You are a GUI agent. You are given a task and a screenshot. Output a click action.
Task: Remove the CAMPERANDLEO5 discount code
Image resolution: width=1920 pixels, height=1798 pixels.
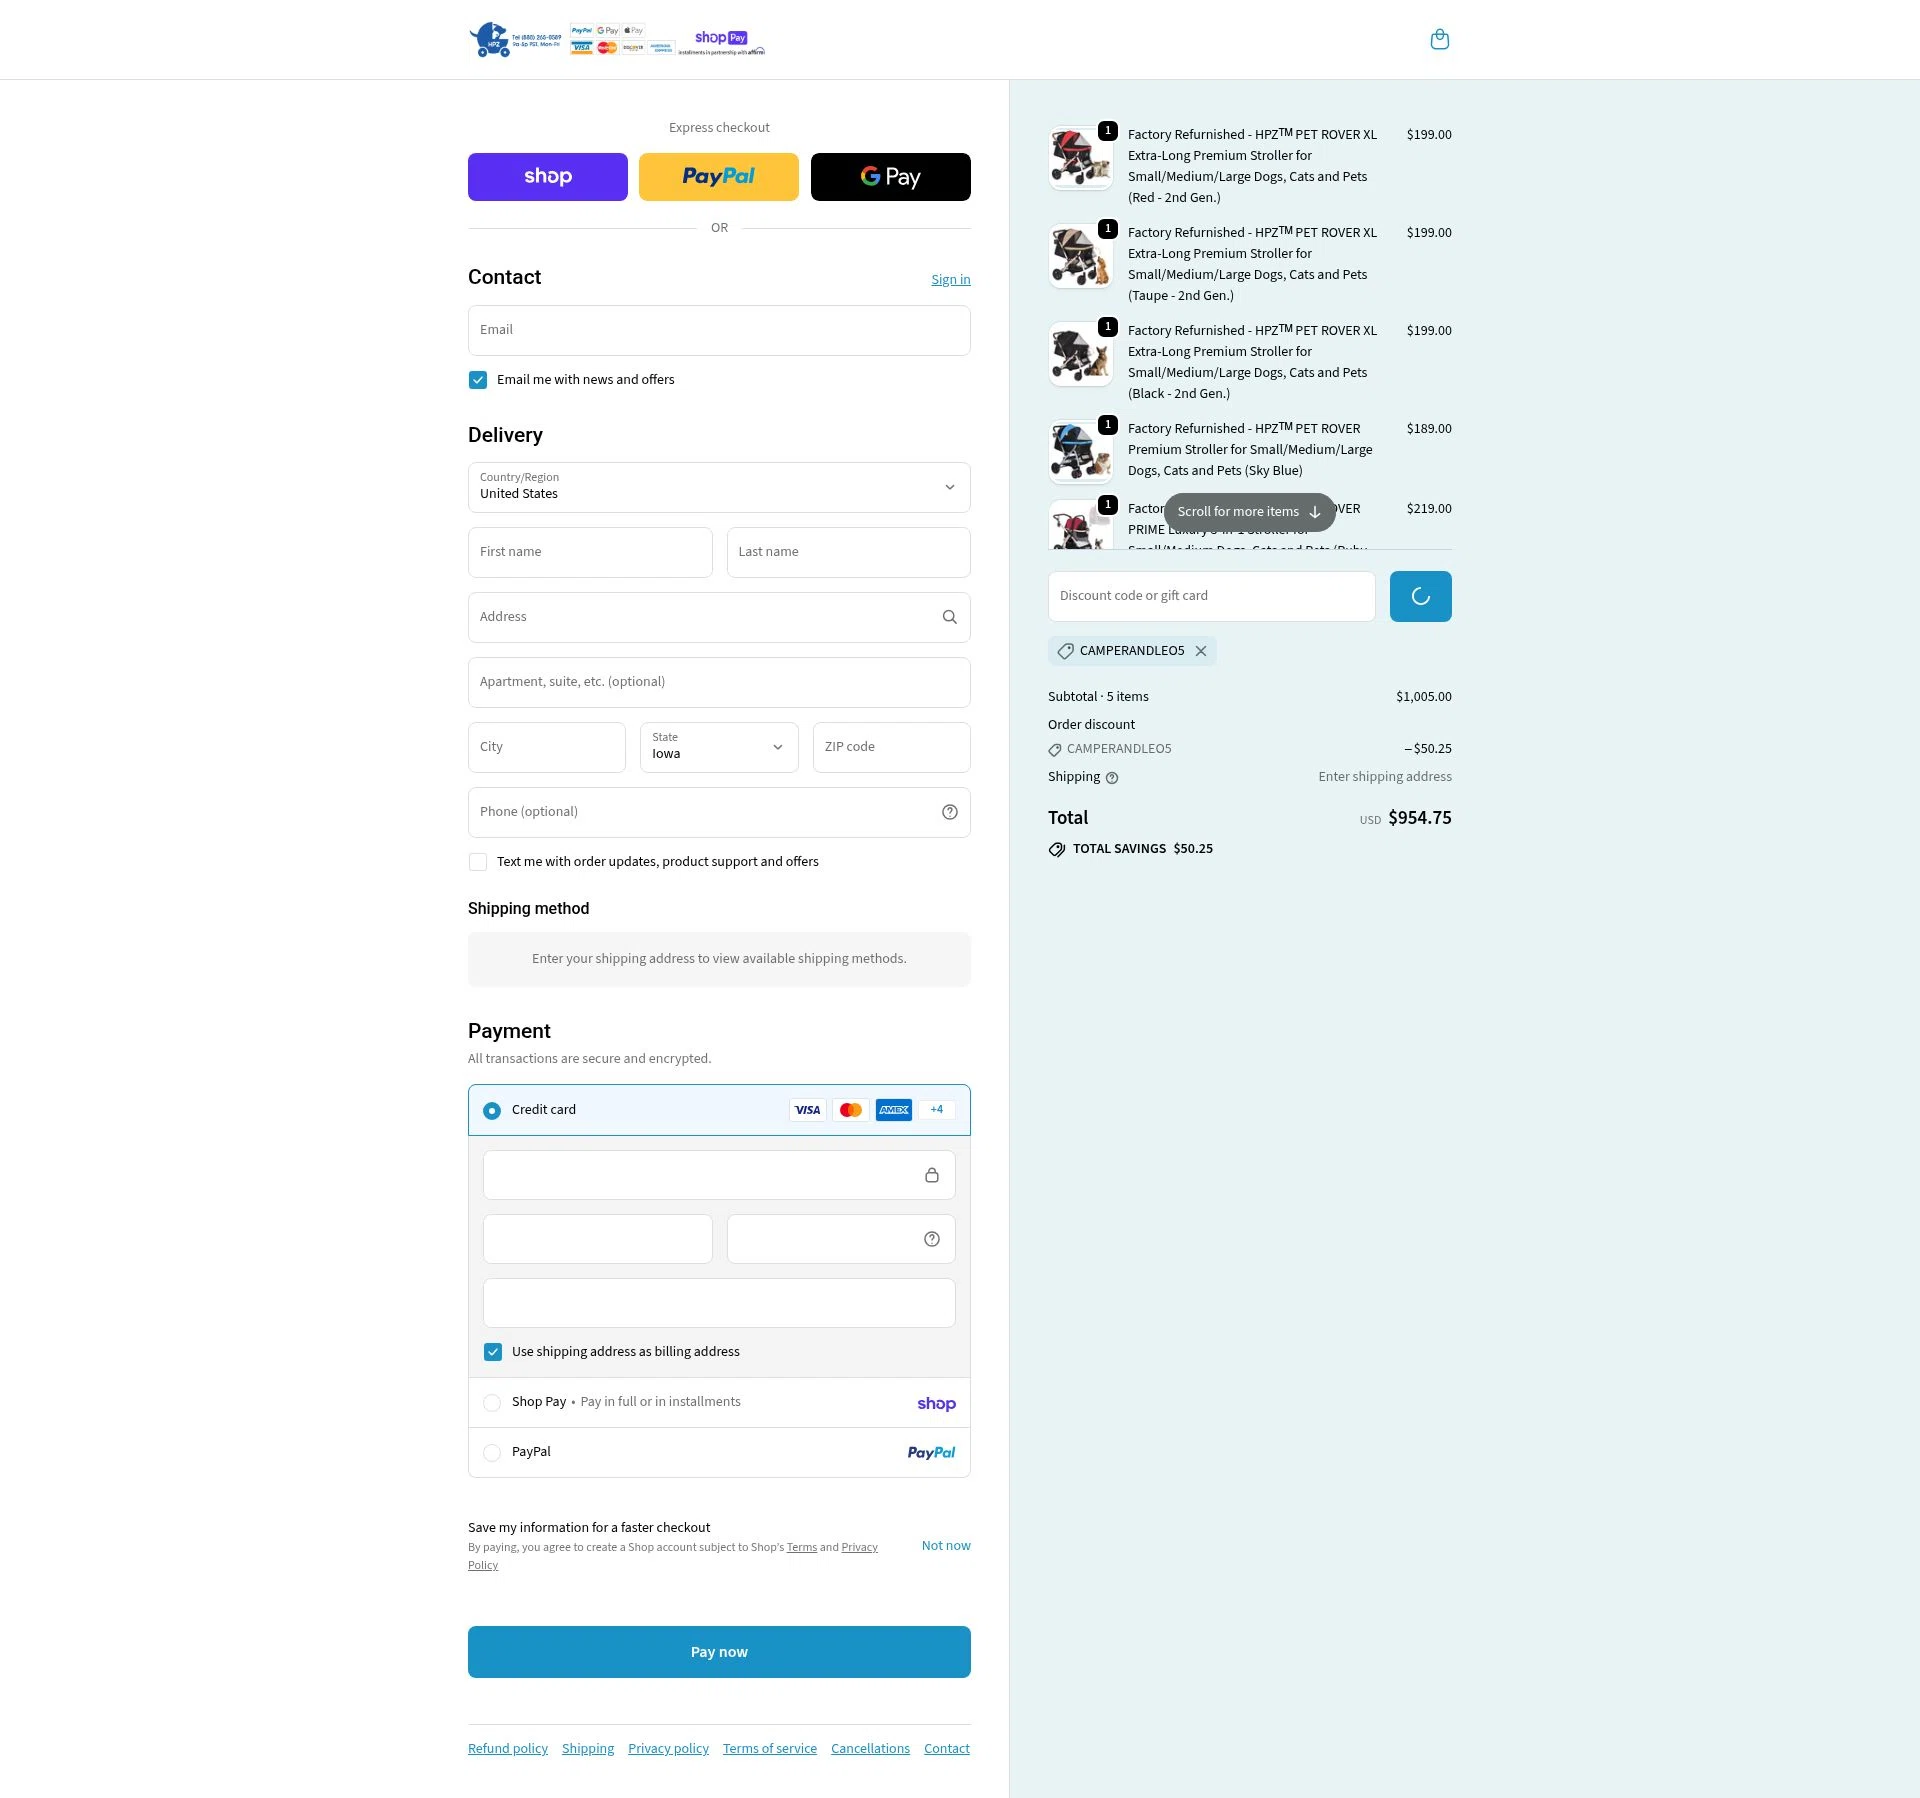click(1201, 651)
